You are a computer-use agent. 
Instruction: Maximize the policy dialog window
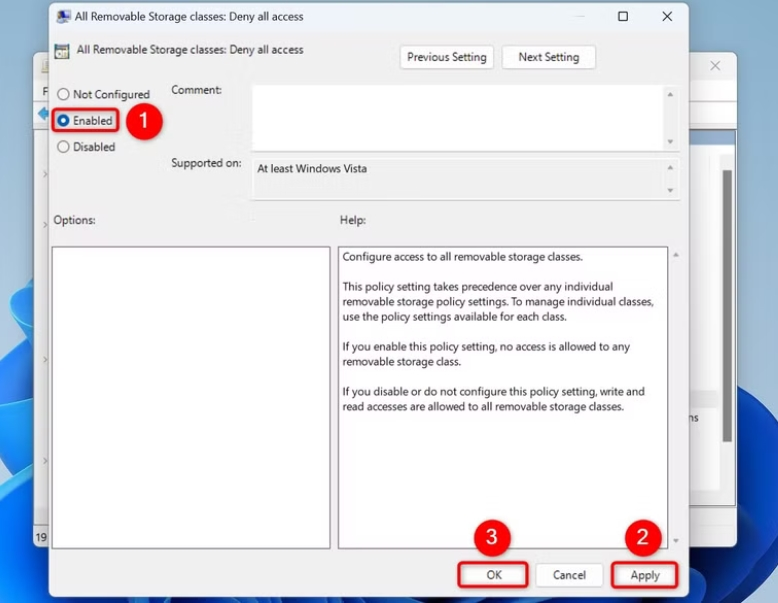tap(623, 16)
